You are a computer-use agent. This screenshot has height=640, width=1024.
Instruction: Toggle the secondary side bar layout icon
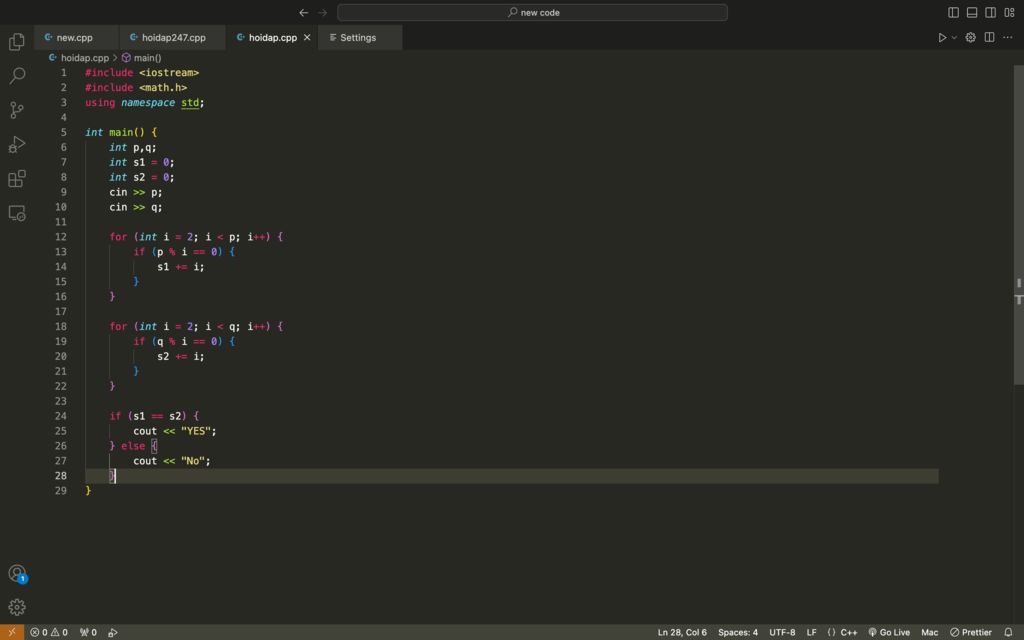coord(990,12)
